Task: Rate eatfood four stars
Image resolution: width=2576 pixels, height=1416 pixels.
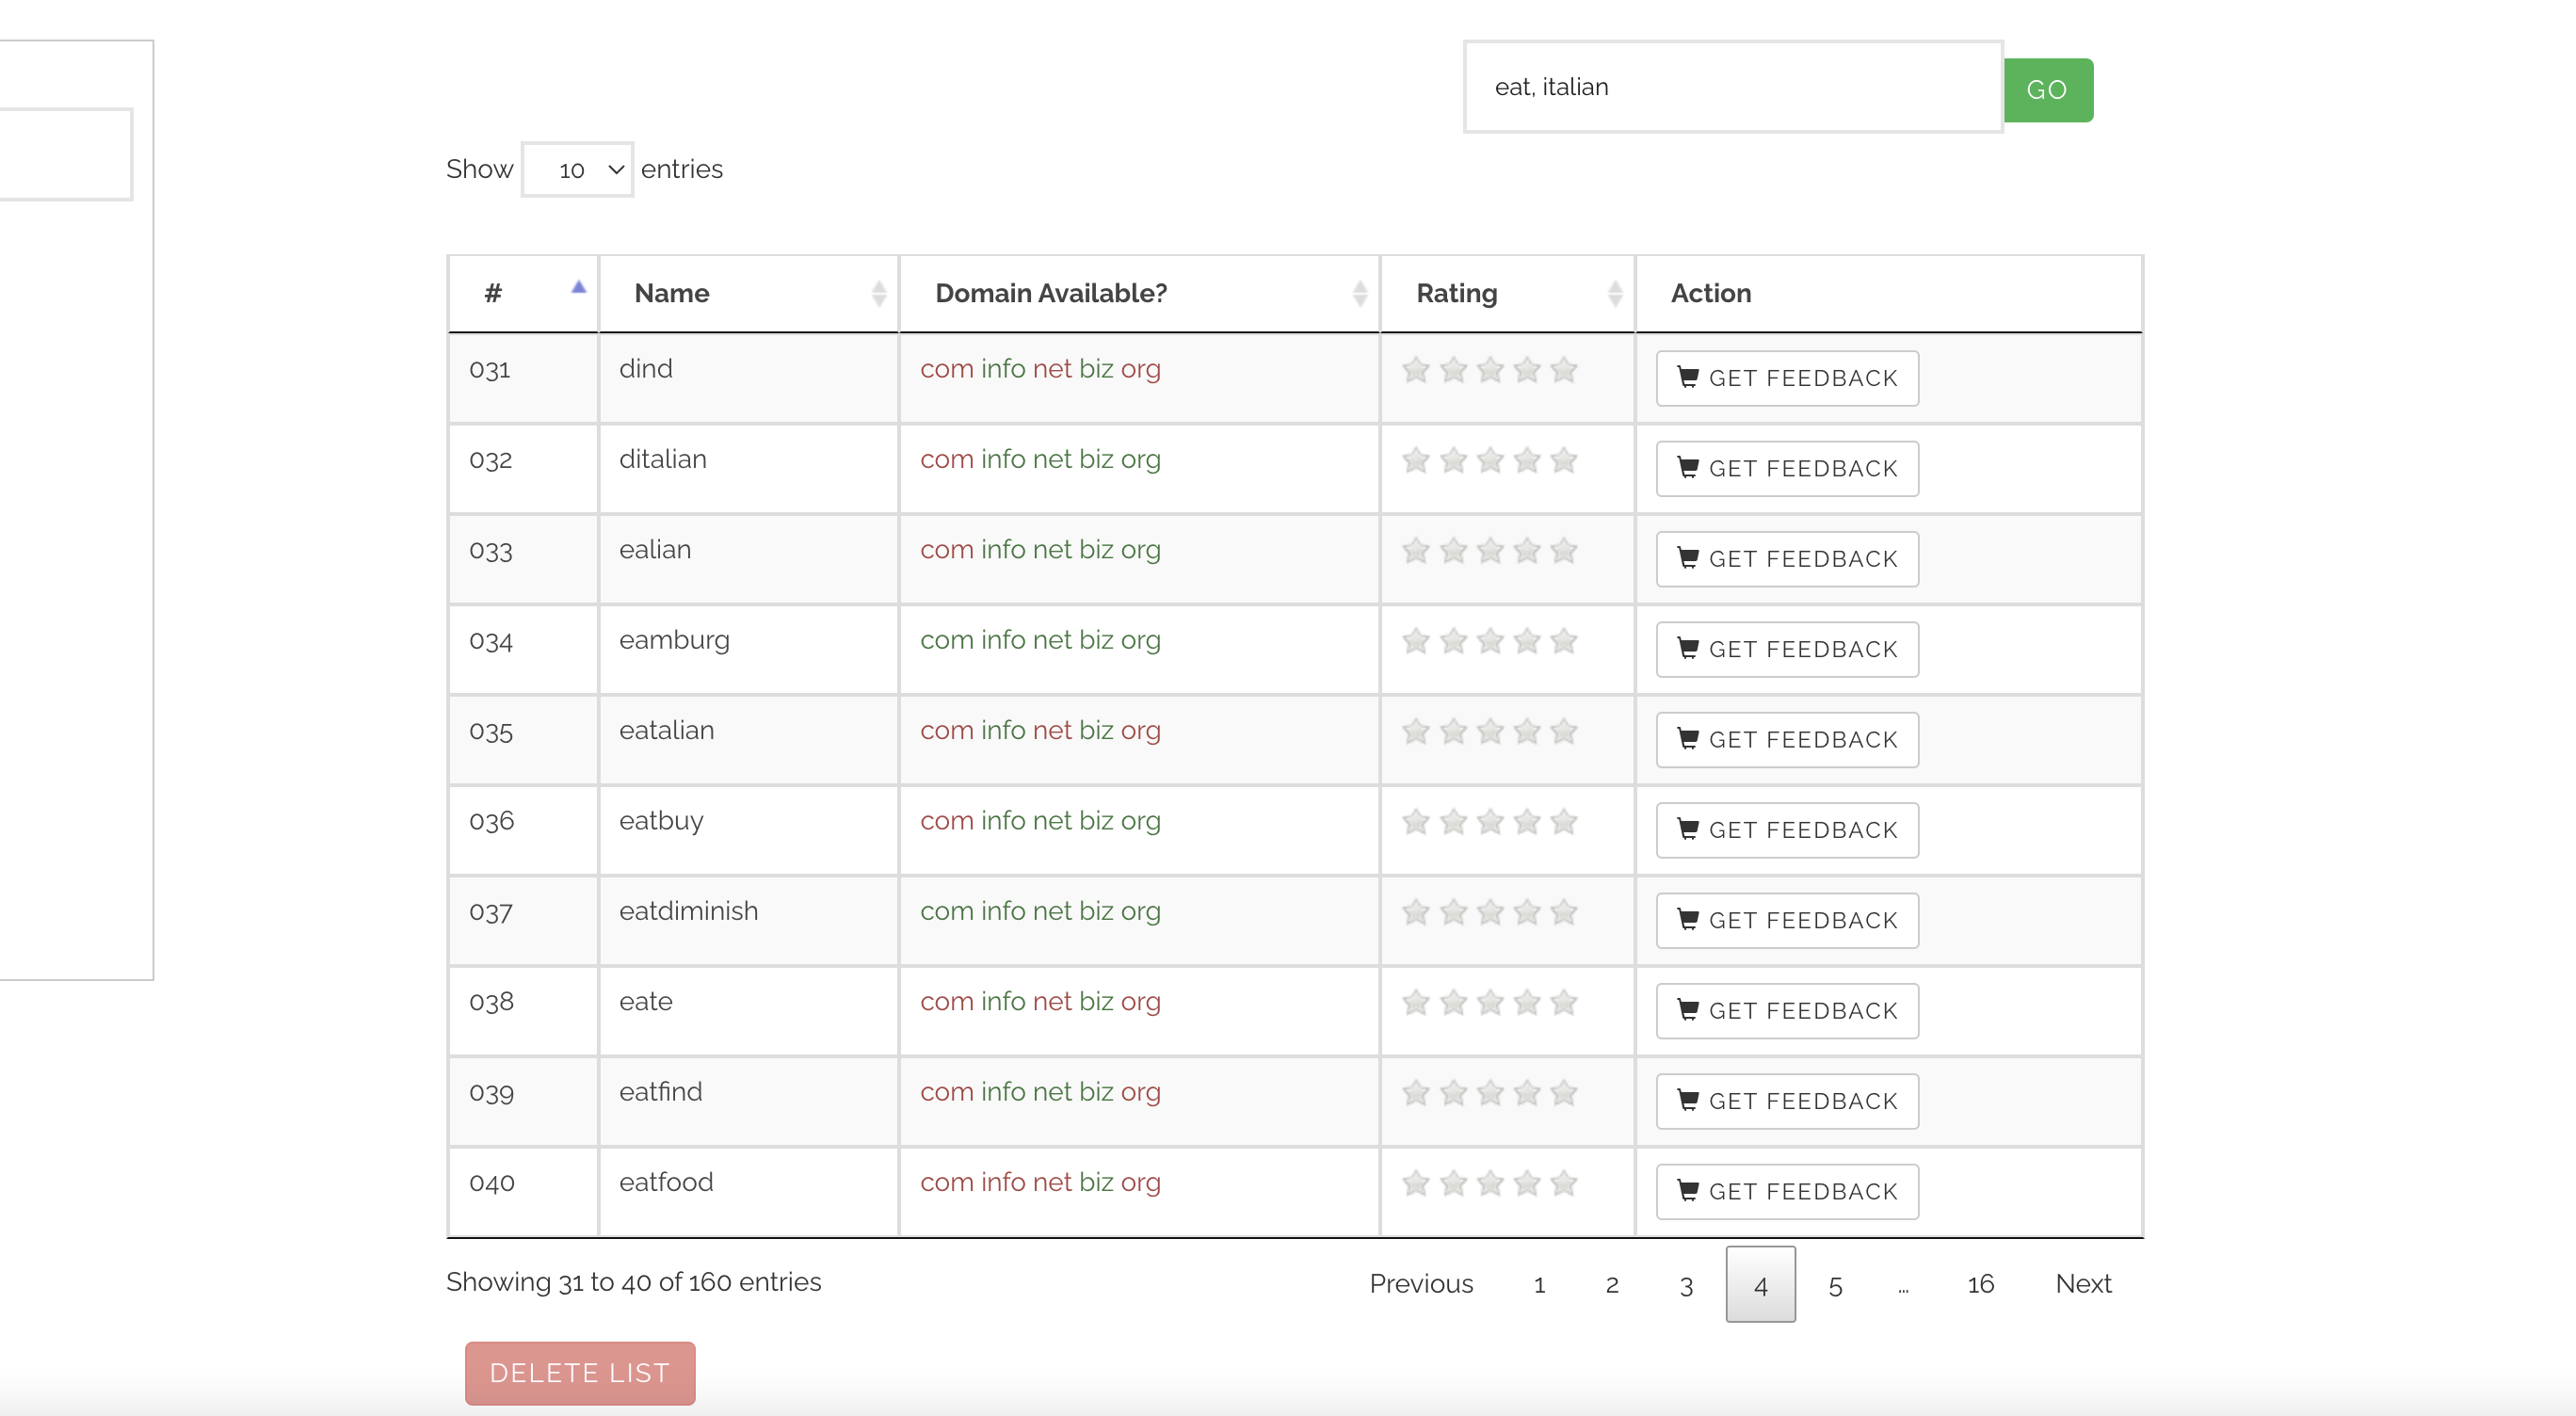Action: [1527, 1183]
